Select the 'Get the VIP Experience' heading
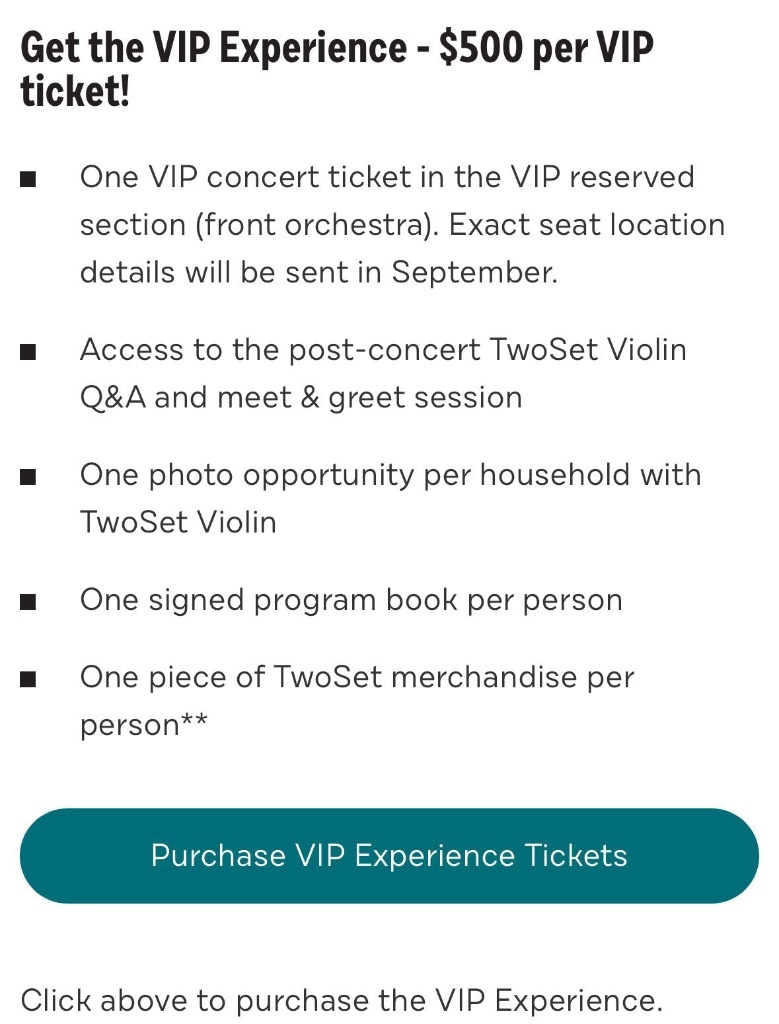 click(x=337, y=69)
